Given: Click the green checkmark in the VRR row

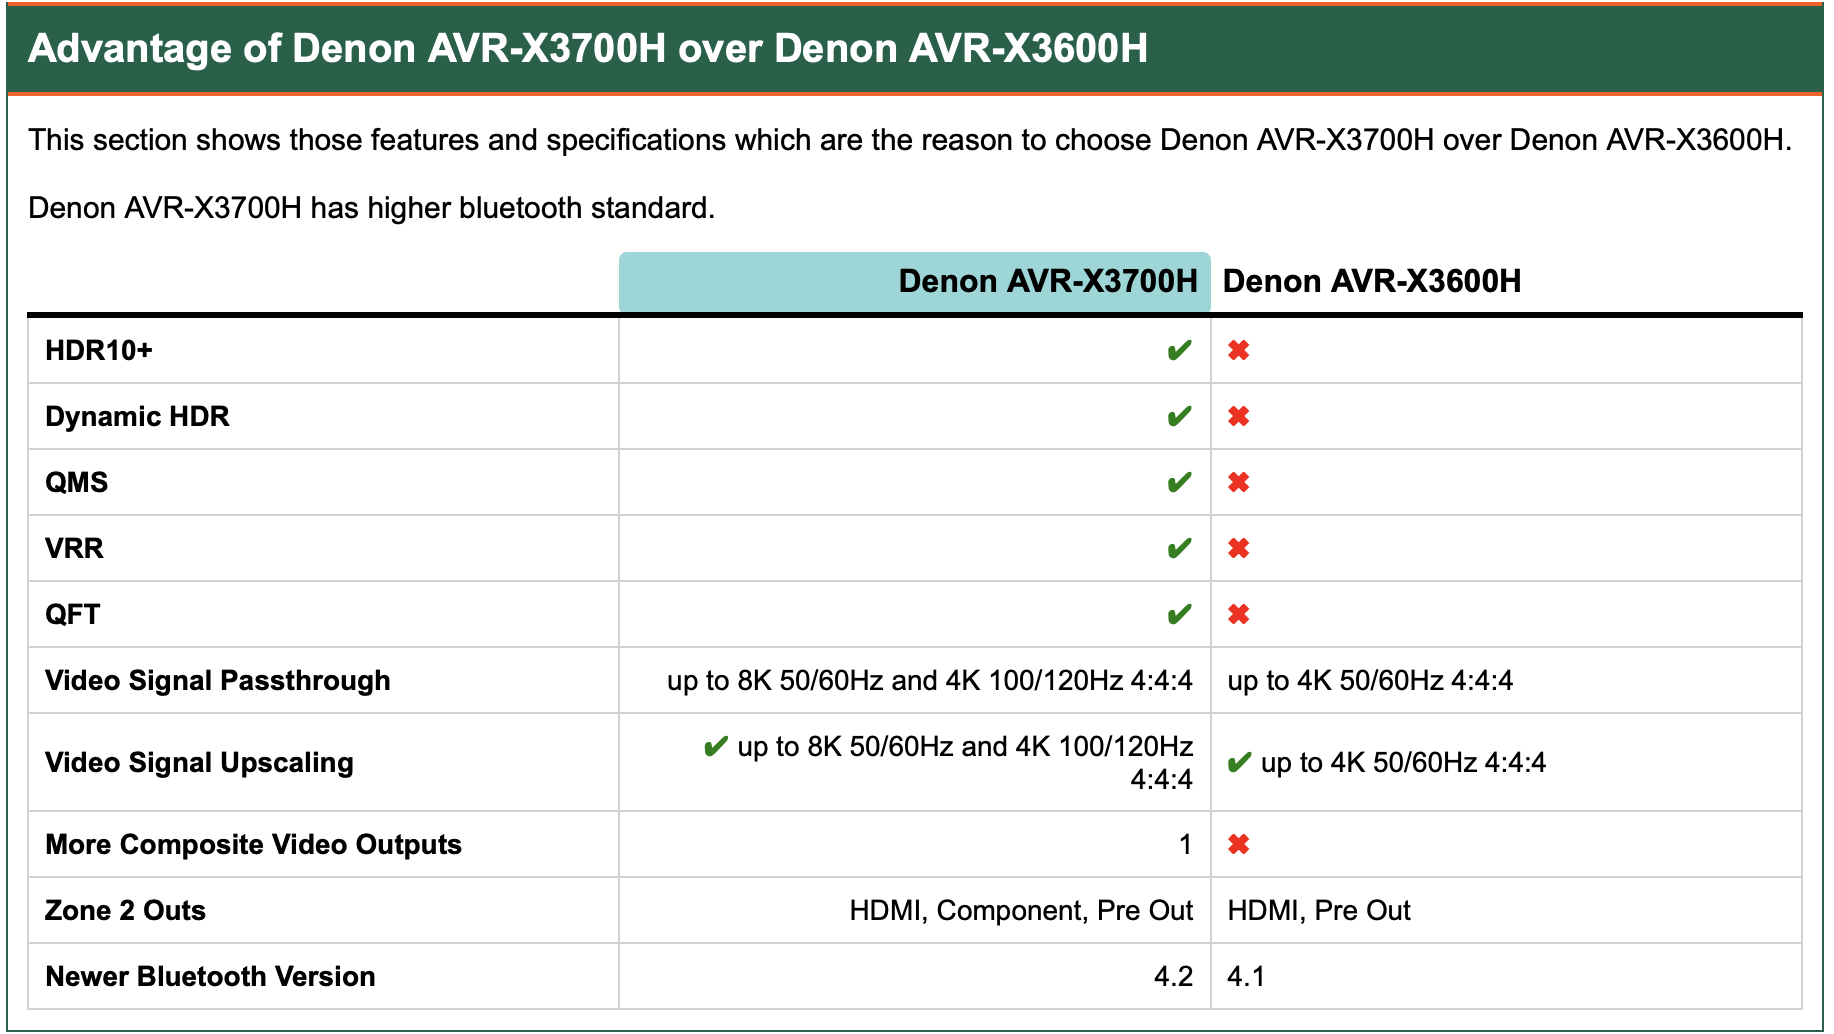Looking at the screenshot, I should click(x=1179, y=549).
